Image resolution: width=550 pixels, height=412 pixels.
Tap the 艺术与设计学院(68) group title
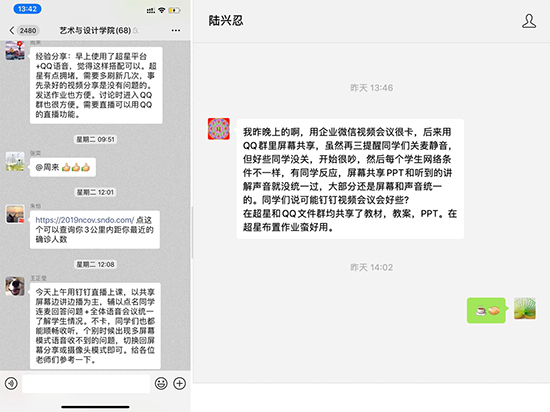click(x=95, y=31)
